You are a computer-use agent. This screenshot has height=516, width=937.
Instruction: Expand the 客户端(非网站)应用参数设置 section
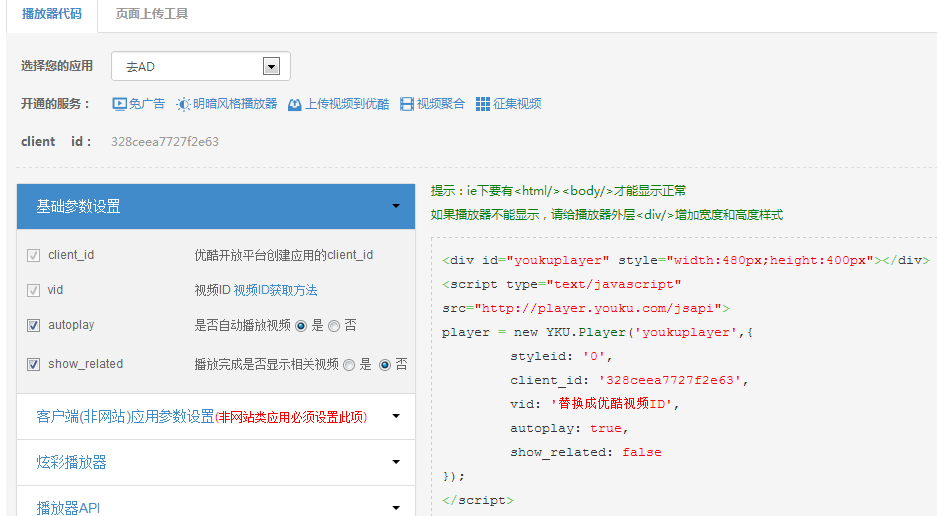(x=216, y=417)
